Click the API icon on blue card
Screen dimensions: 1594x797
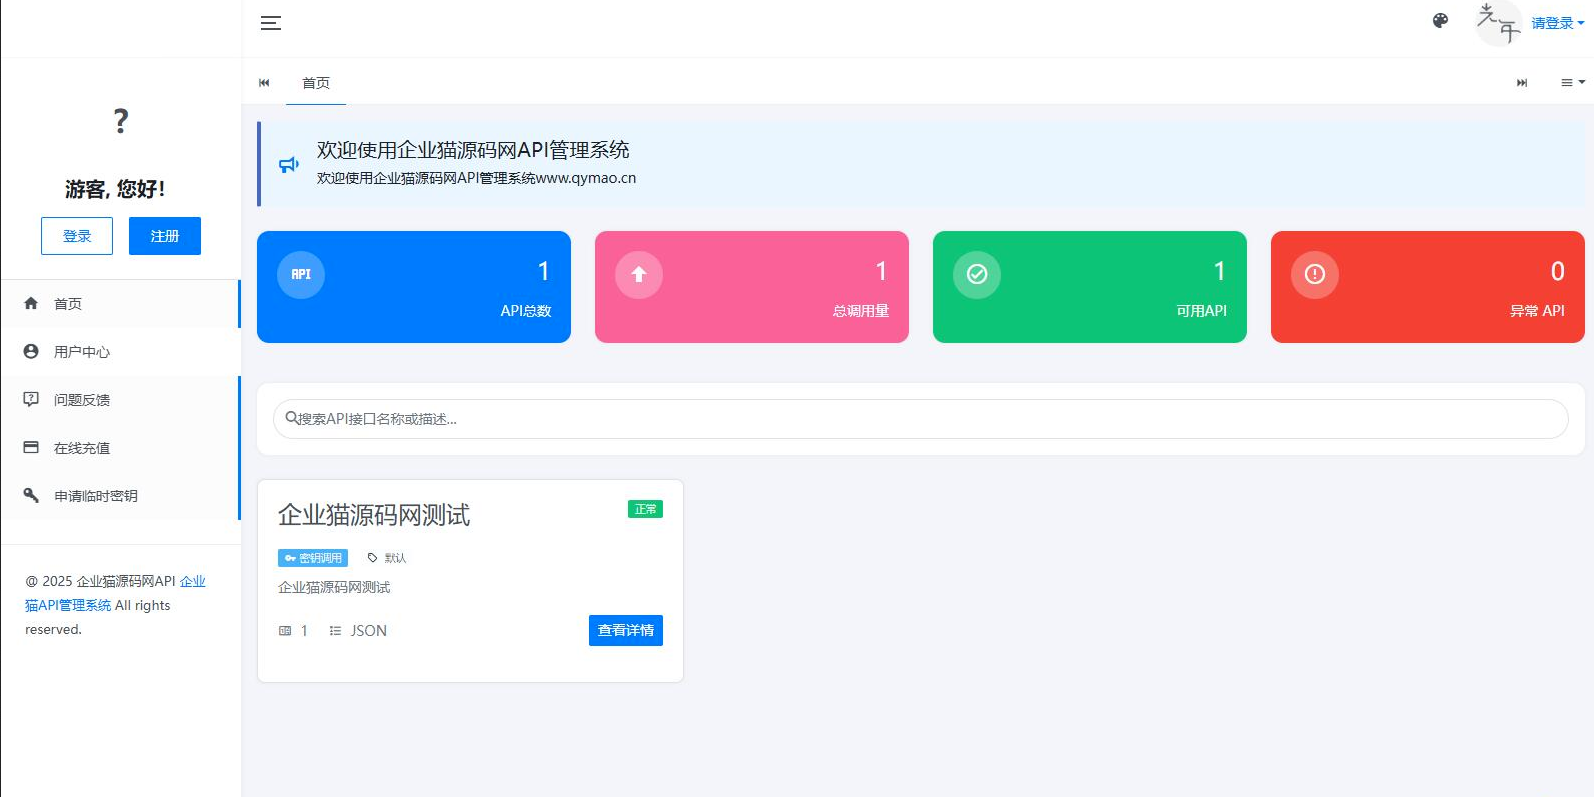point(301,274)
